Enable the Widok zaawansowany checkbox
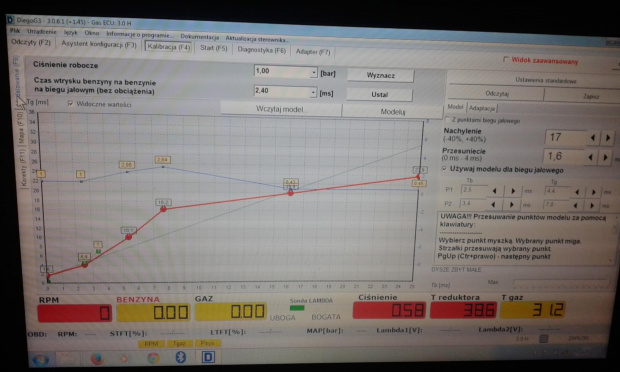The width and height of the screenshot is (620, 372). coord(505,59)
